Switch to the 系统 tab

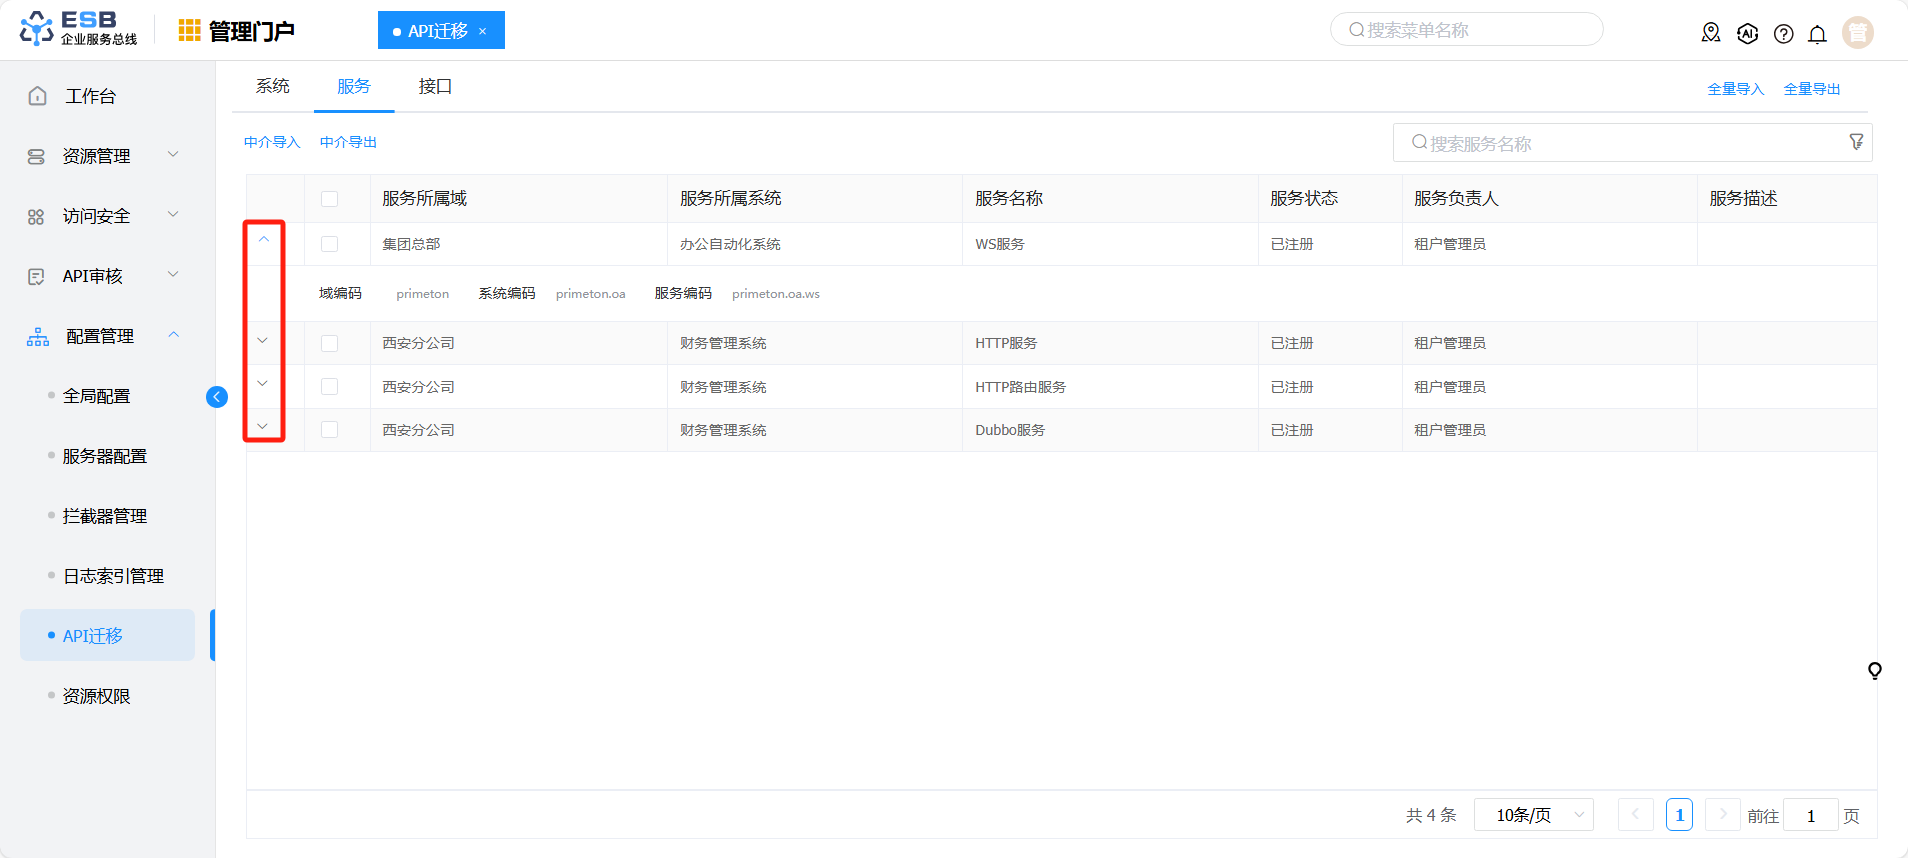click(x=272, y=86)
